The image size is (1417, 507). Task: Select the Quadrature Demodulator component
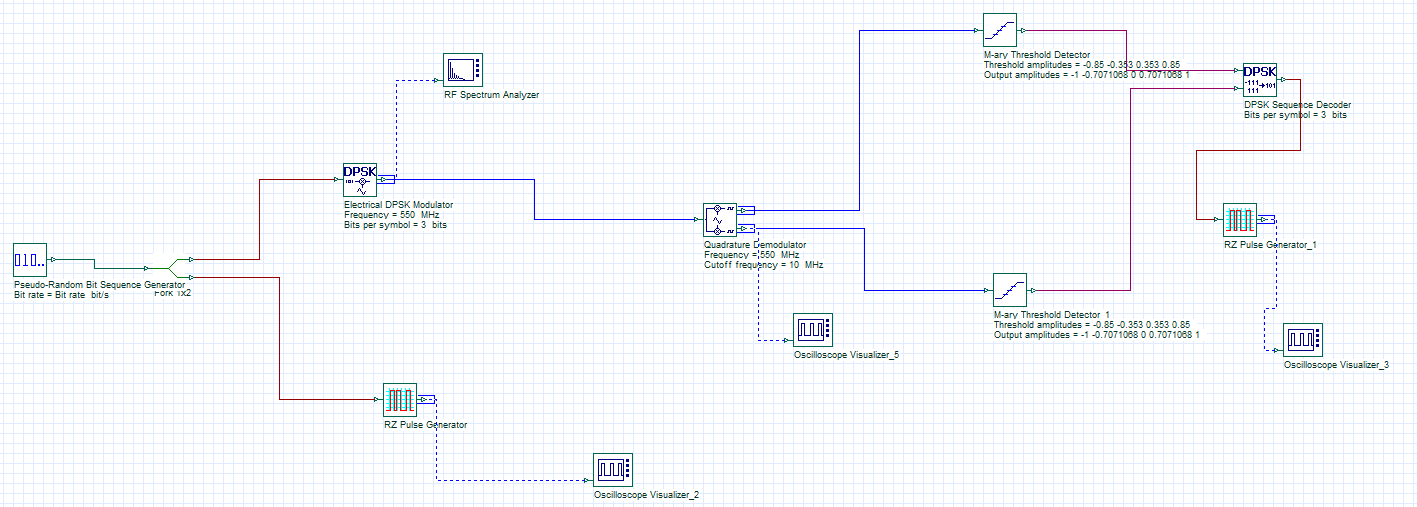tap(719, 219)
